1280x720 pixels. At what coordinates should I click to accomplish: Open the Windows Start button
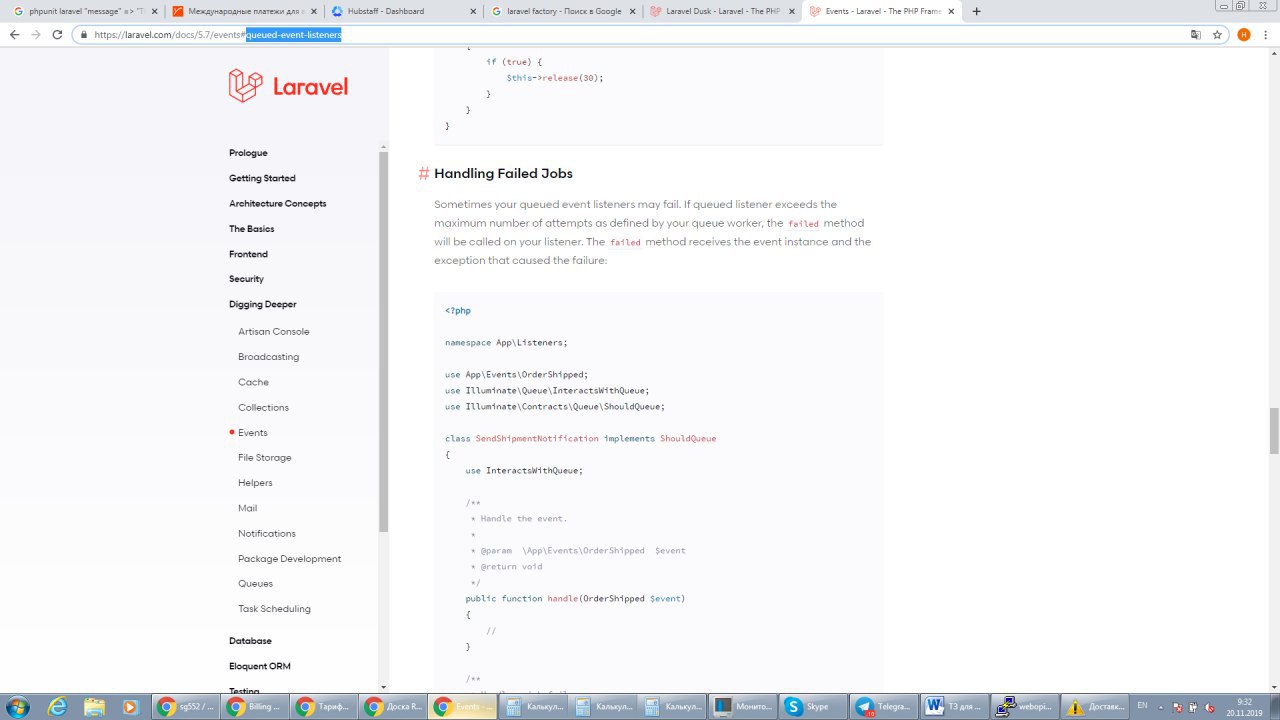[20, 706]
